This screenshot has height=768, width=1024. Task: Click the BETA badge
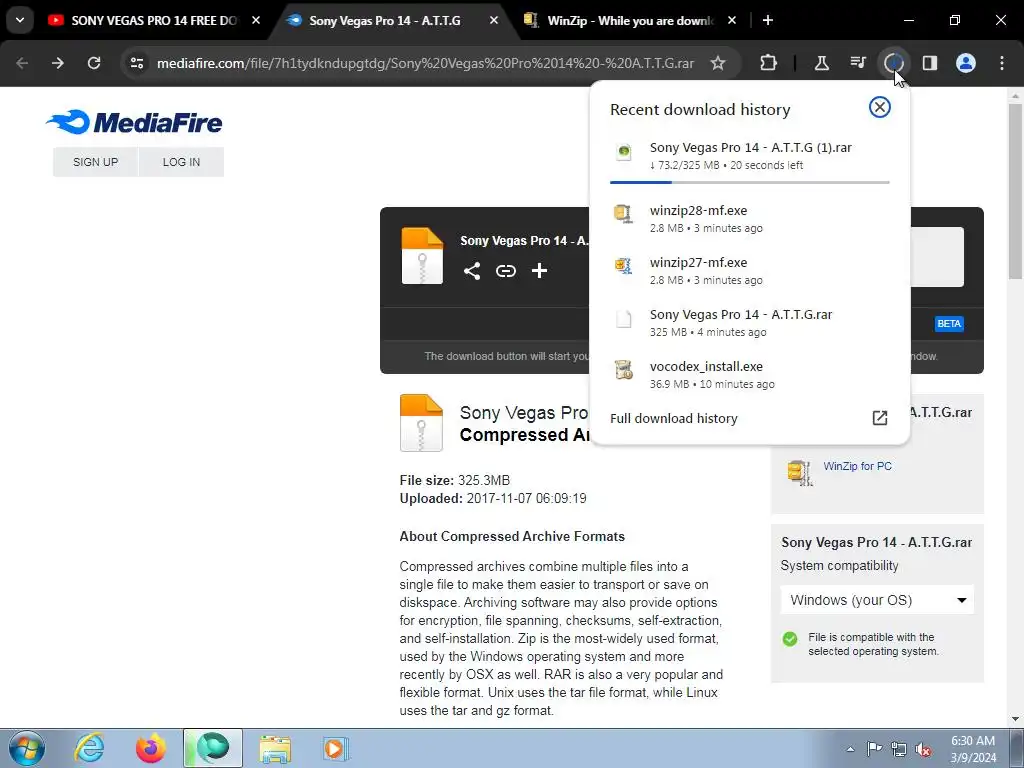point(949,323)
